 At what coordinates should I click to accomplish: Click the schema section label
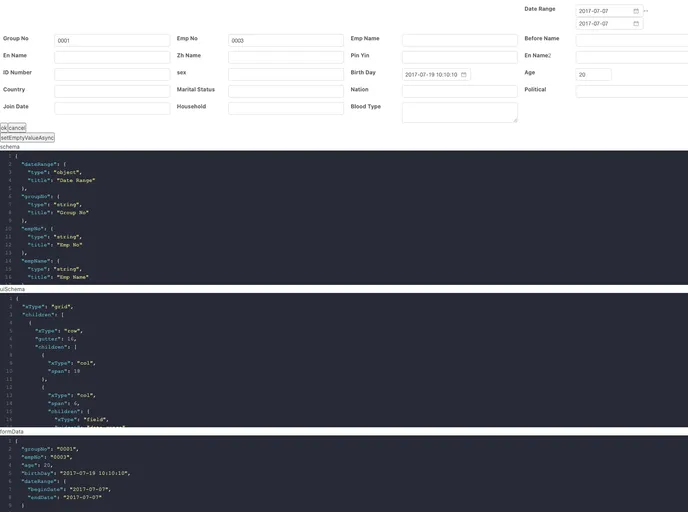10,147
